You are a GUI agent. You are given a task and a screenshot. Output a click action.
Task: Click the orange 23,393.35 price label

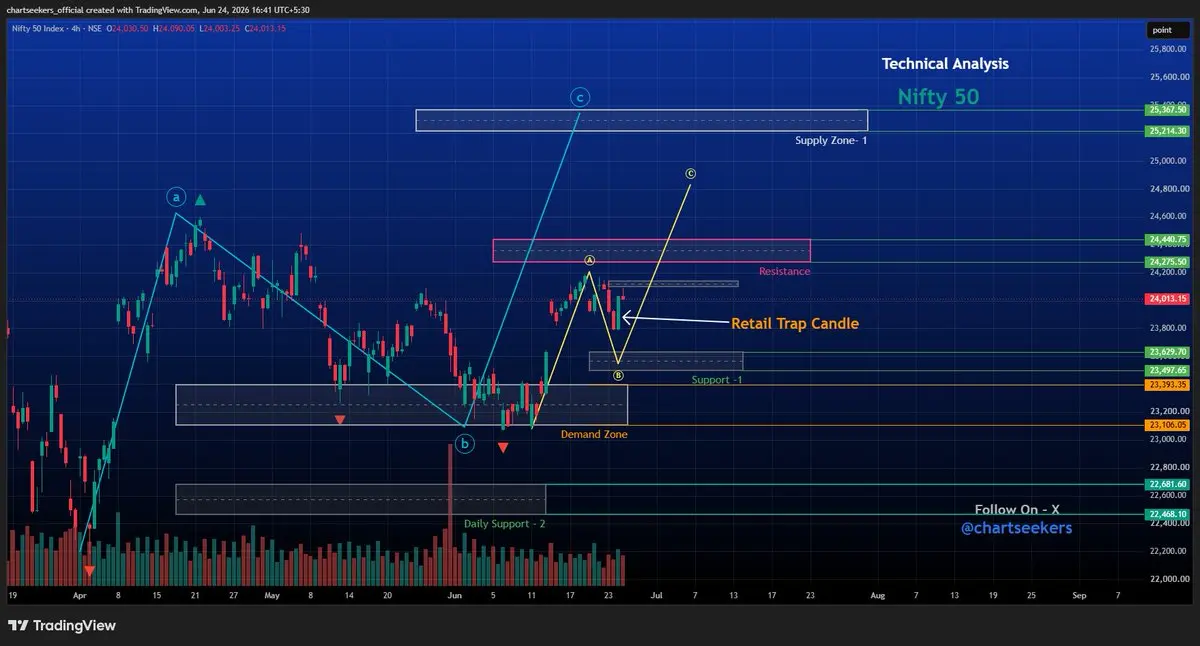point(1168,385)
